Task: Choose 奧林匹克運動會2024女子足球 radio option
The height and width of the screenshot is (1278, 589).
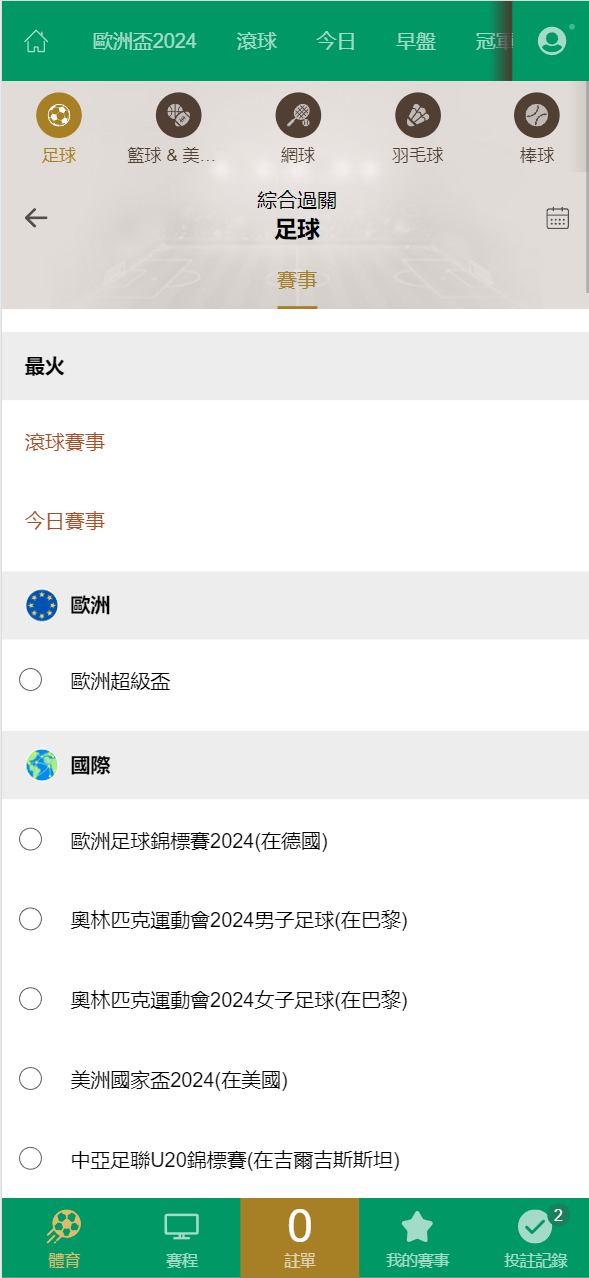Action: click(x=31, y=999)
